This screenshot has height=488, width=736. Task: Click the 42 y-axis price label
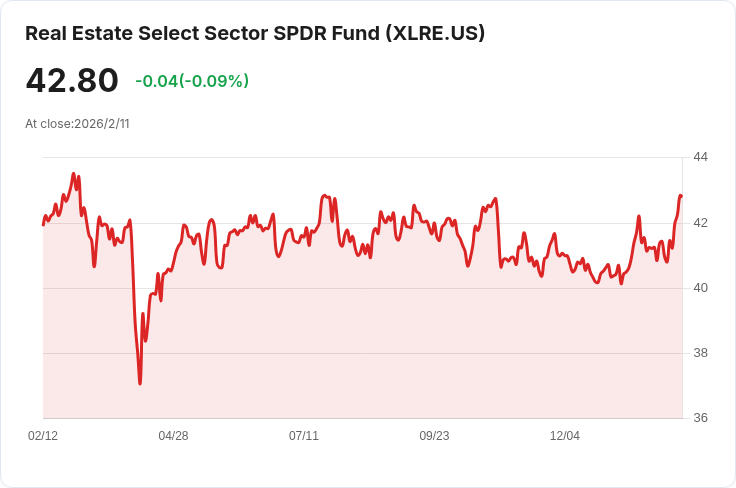pyautogui.click(x=700, y=223)
